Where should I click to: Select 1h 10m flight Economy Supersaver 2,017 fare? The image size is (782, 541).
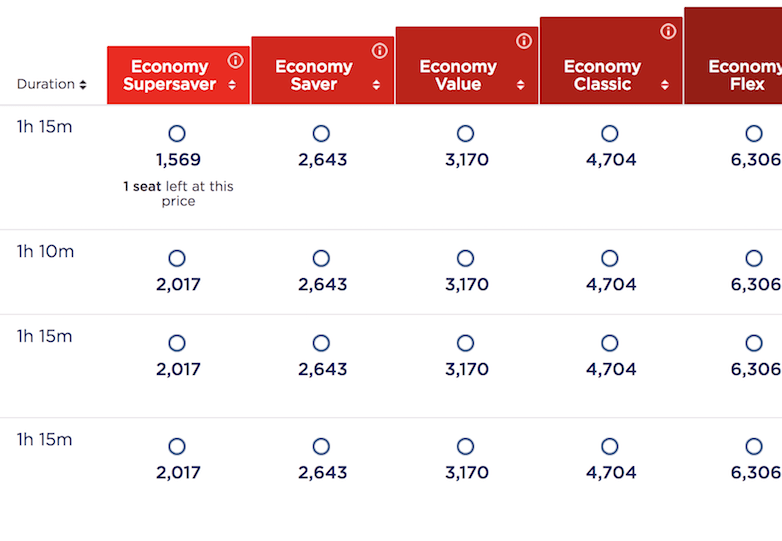[177, 259]
